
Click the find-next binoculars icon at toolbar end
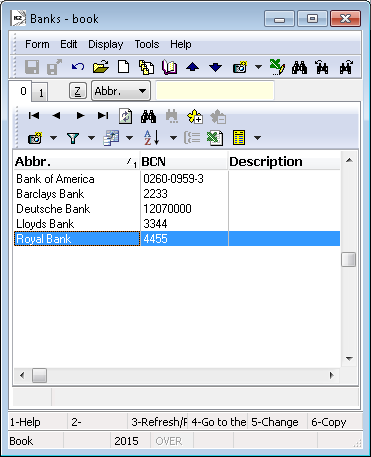346,67
